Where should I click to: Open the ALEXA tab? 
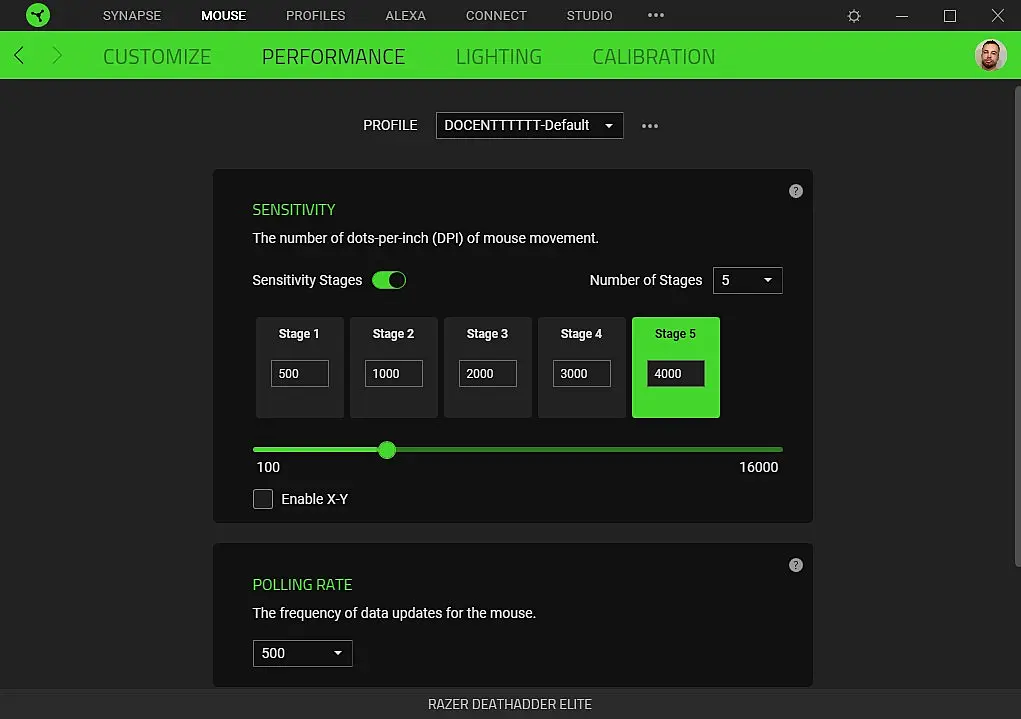405,16
